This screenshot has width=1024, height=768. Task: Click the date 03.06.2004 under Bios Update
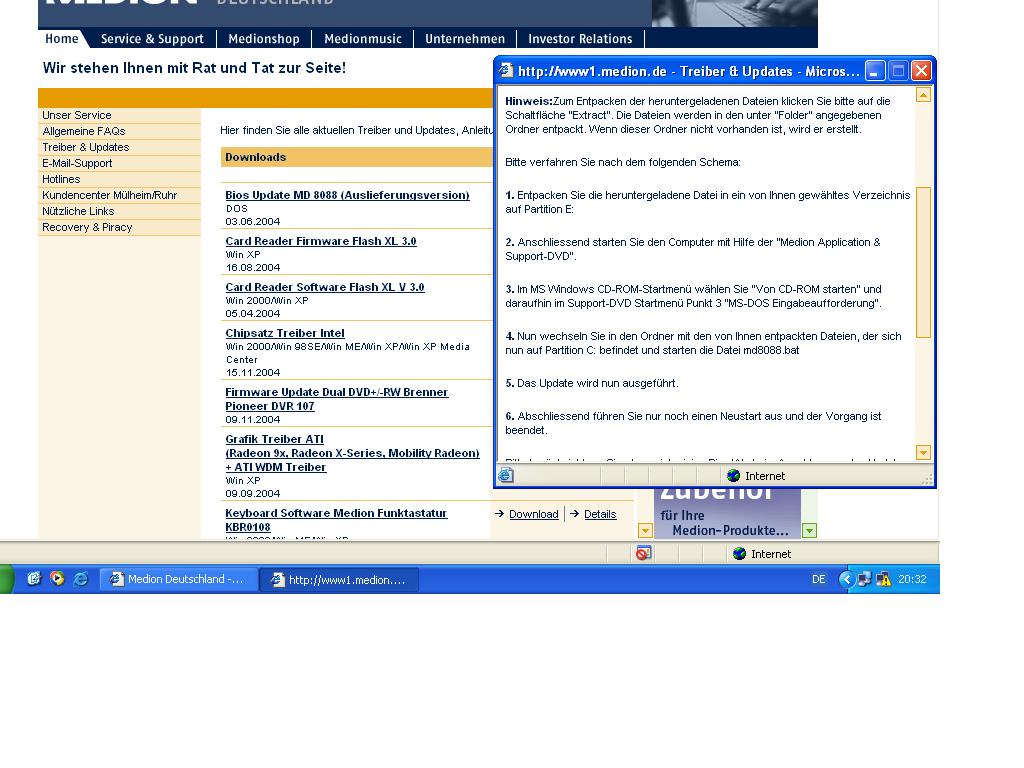(x=253, y=221)
